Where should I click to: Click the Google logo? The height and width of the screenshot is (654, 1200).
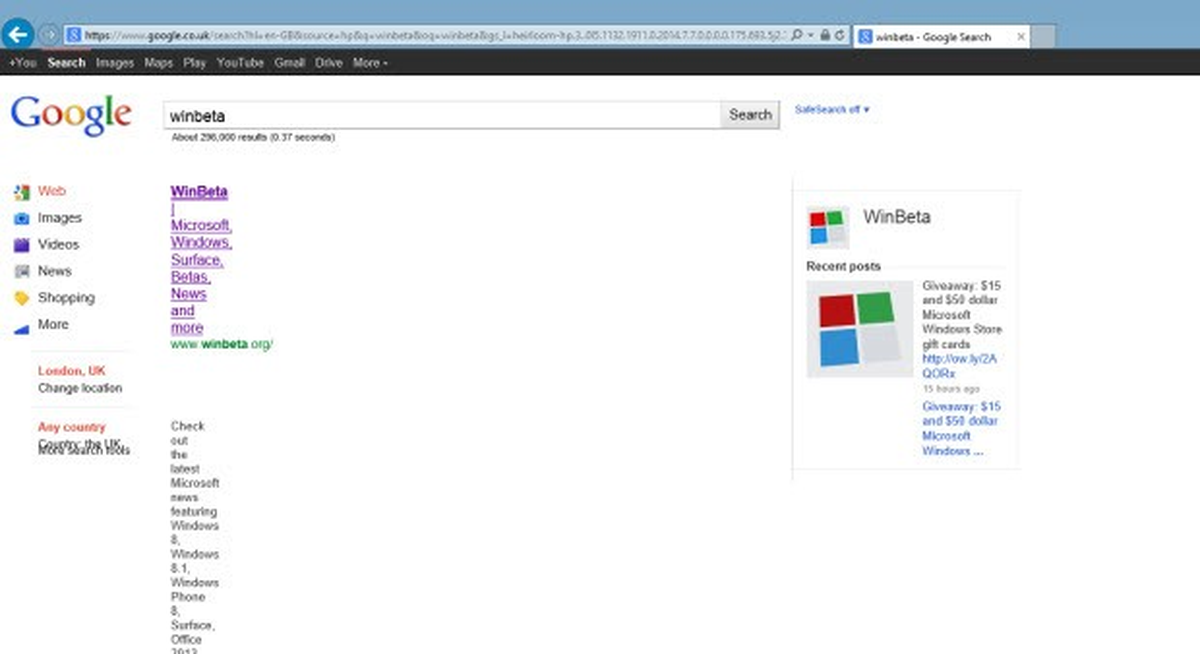[71, 115]
